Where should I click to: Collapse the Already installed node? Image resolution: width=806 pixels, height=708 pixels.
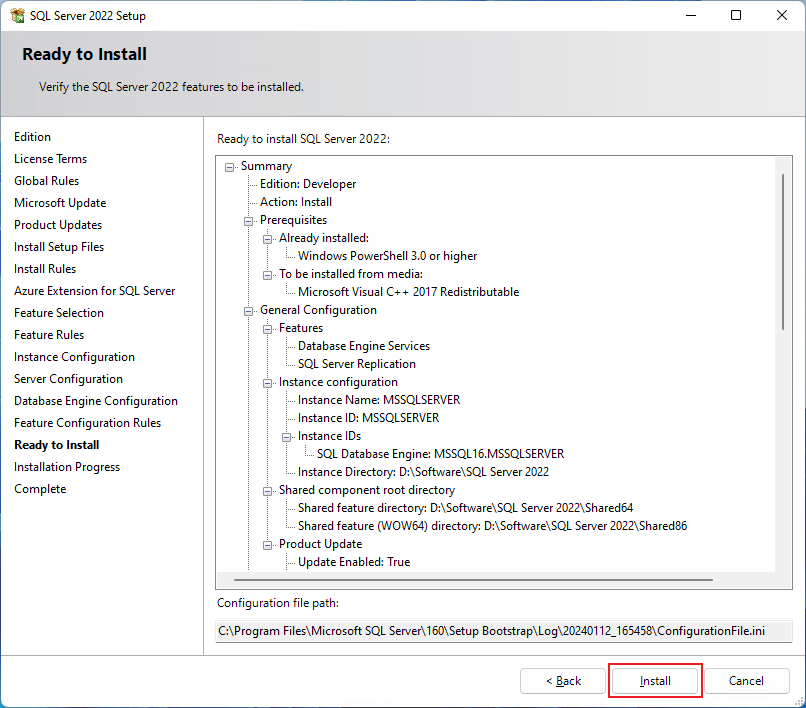tap(267, 239)
